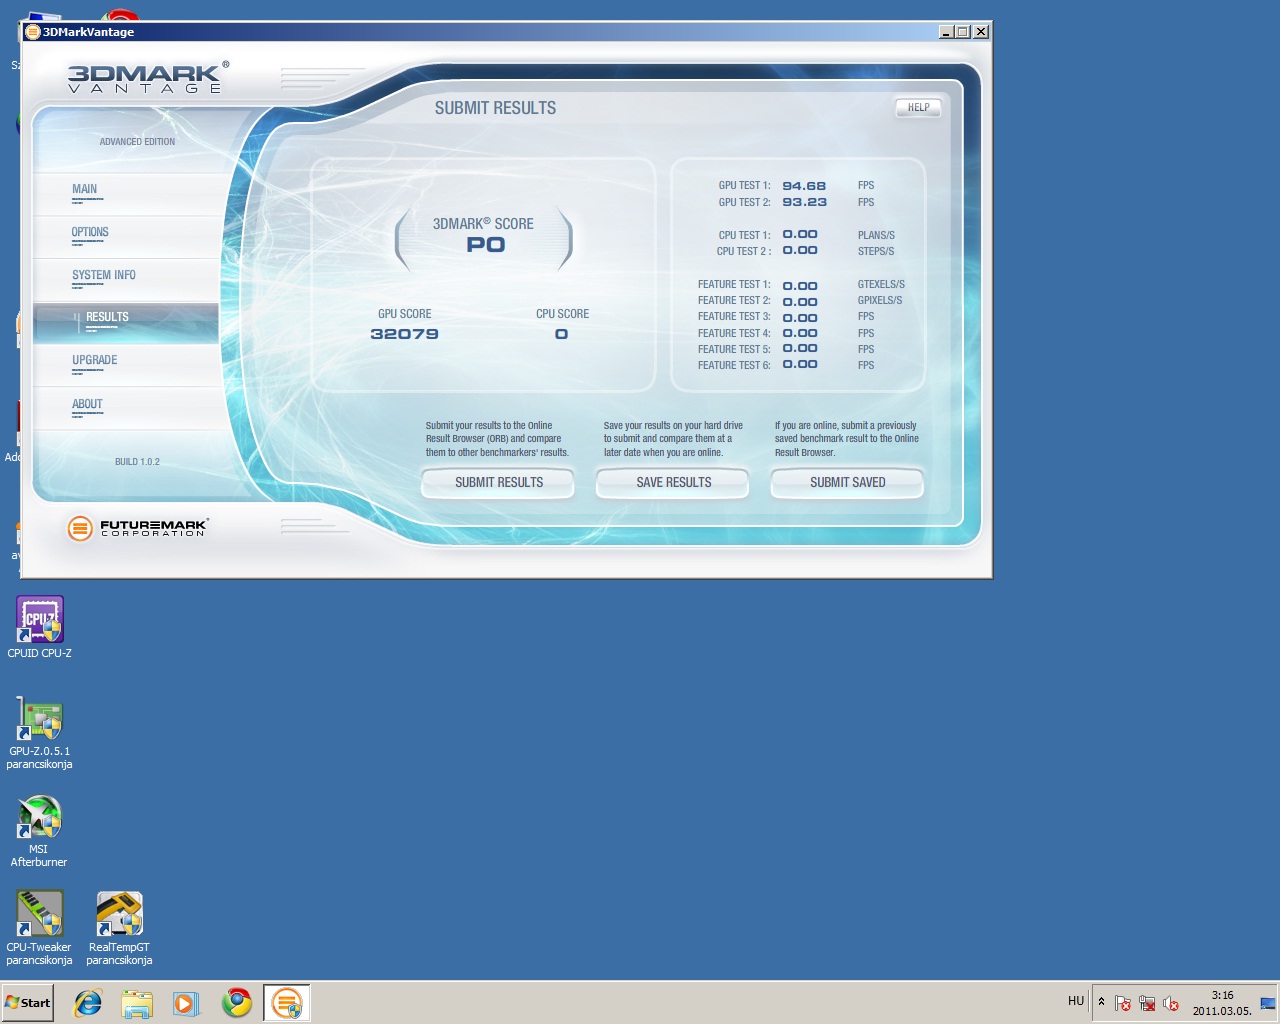Open CPUID CPU-Z desktop shortcut
The height and width of the screenshot is (1024, 1280).
tap(40, 628)
